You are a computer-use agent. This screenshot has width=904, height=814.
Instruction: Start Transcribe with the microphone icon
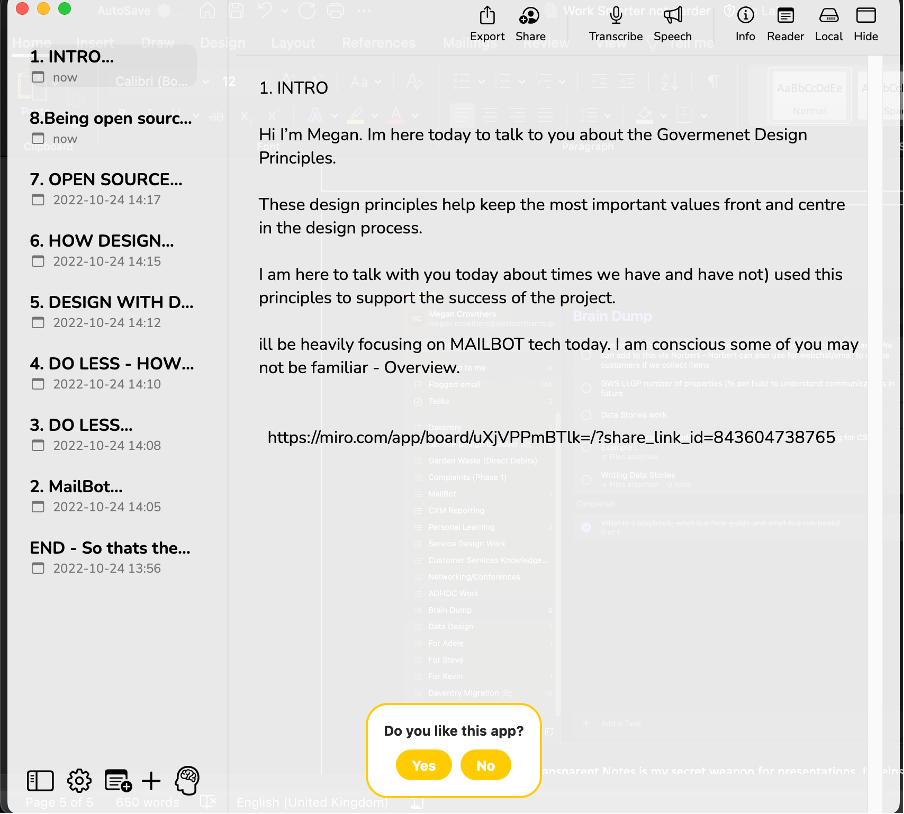pos(616,16)
